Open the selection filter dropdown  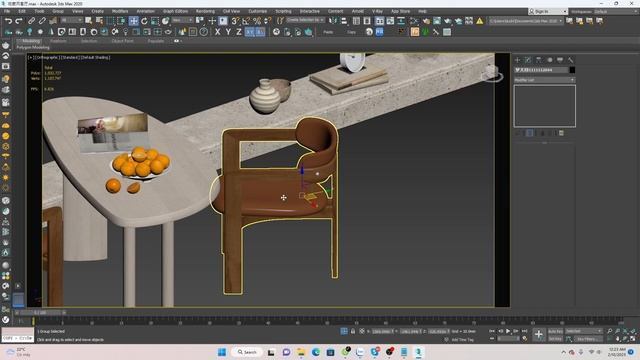tap(71, 20)
